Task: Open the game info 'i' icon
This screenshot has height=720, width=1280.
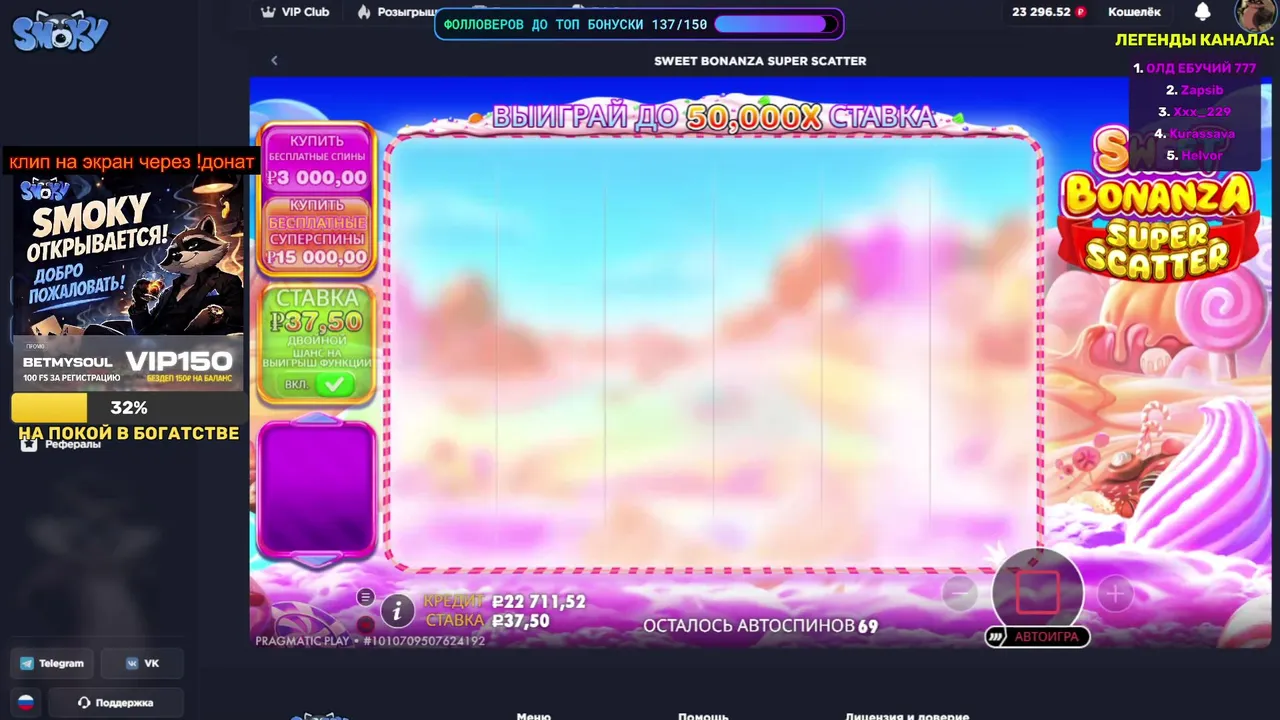Action: tap(398, 610)
